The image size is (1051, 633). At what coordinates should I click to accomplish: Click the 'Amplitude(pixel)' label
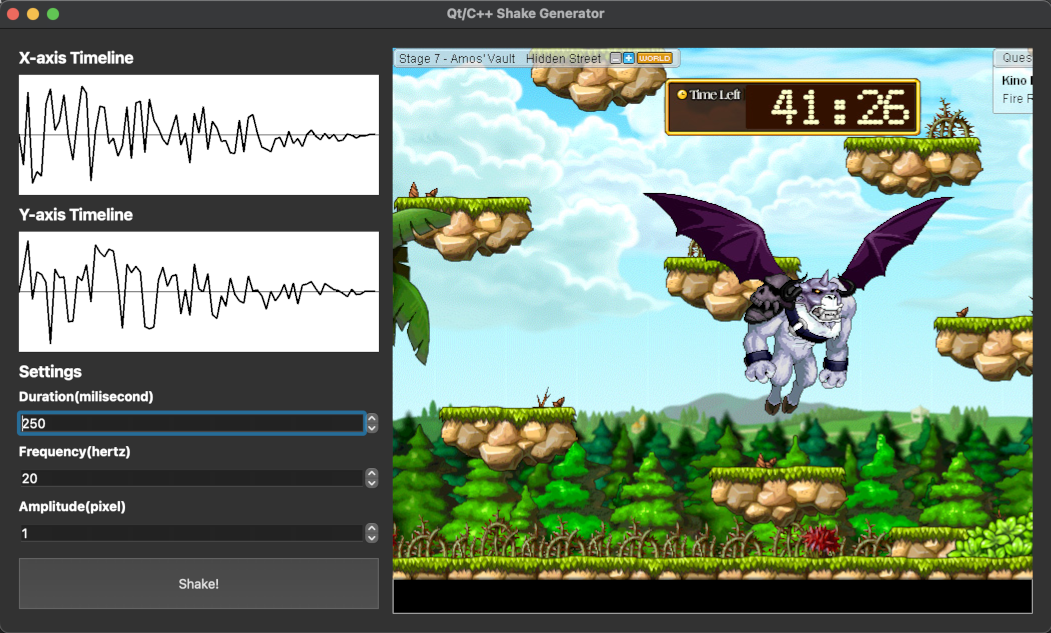pyautogui.click(x=72, y=506)
